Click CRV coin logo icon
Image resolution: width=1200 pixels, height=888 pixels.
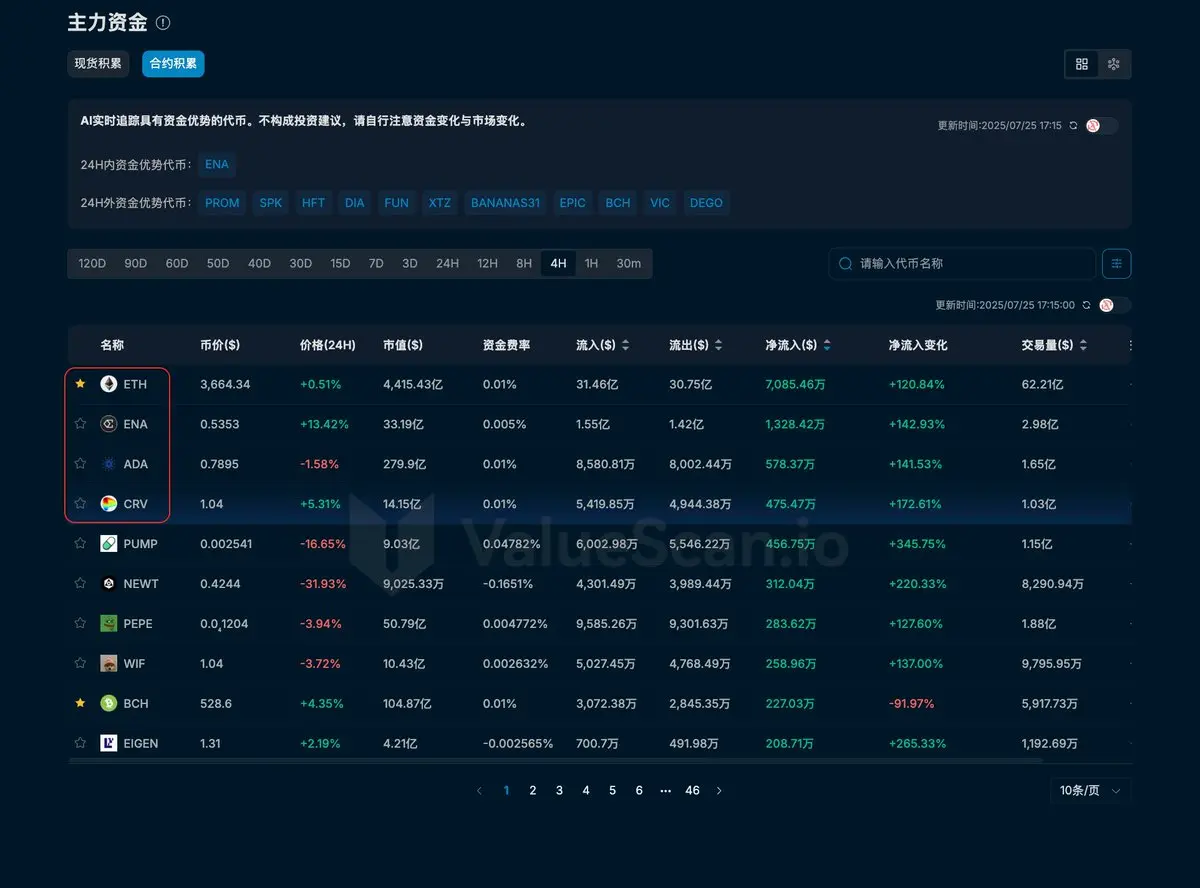coord(109,504)
